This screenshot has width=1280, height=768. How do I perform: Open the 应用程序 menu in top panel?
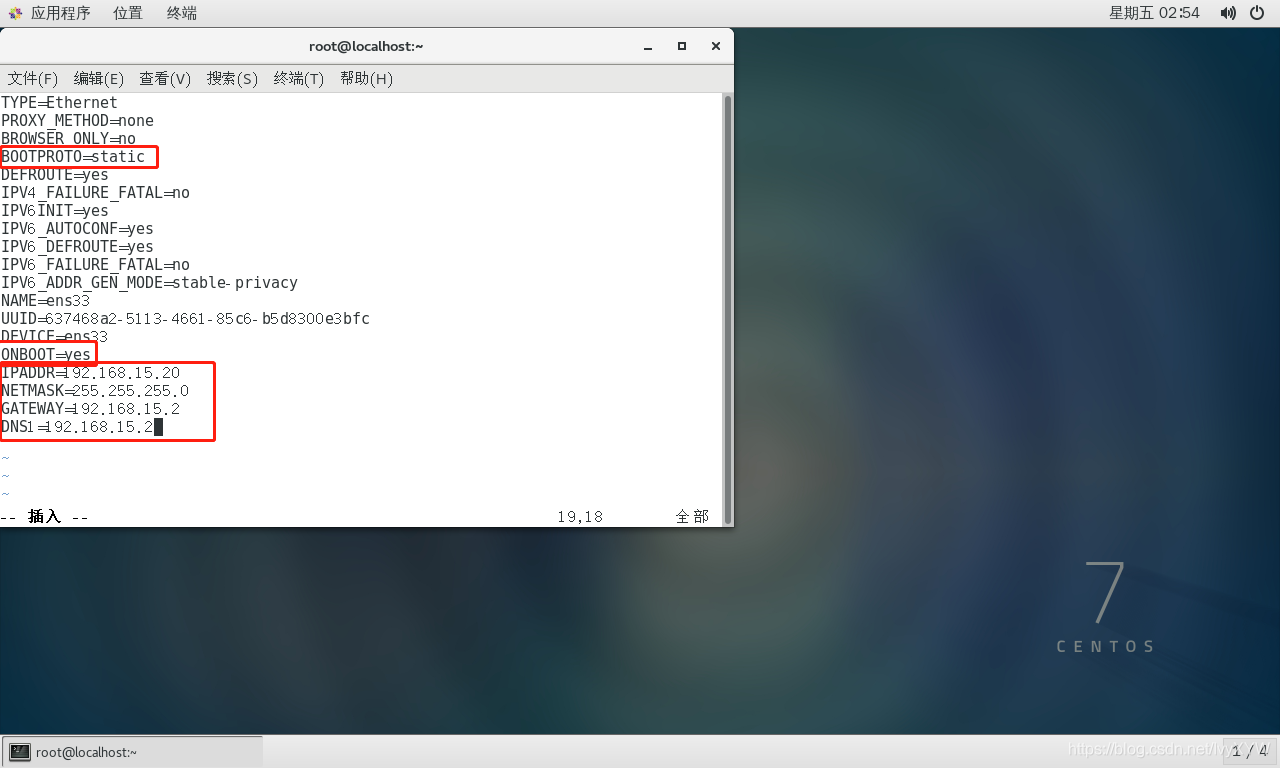coord(60,13)
